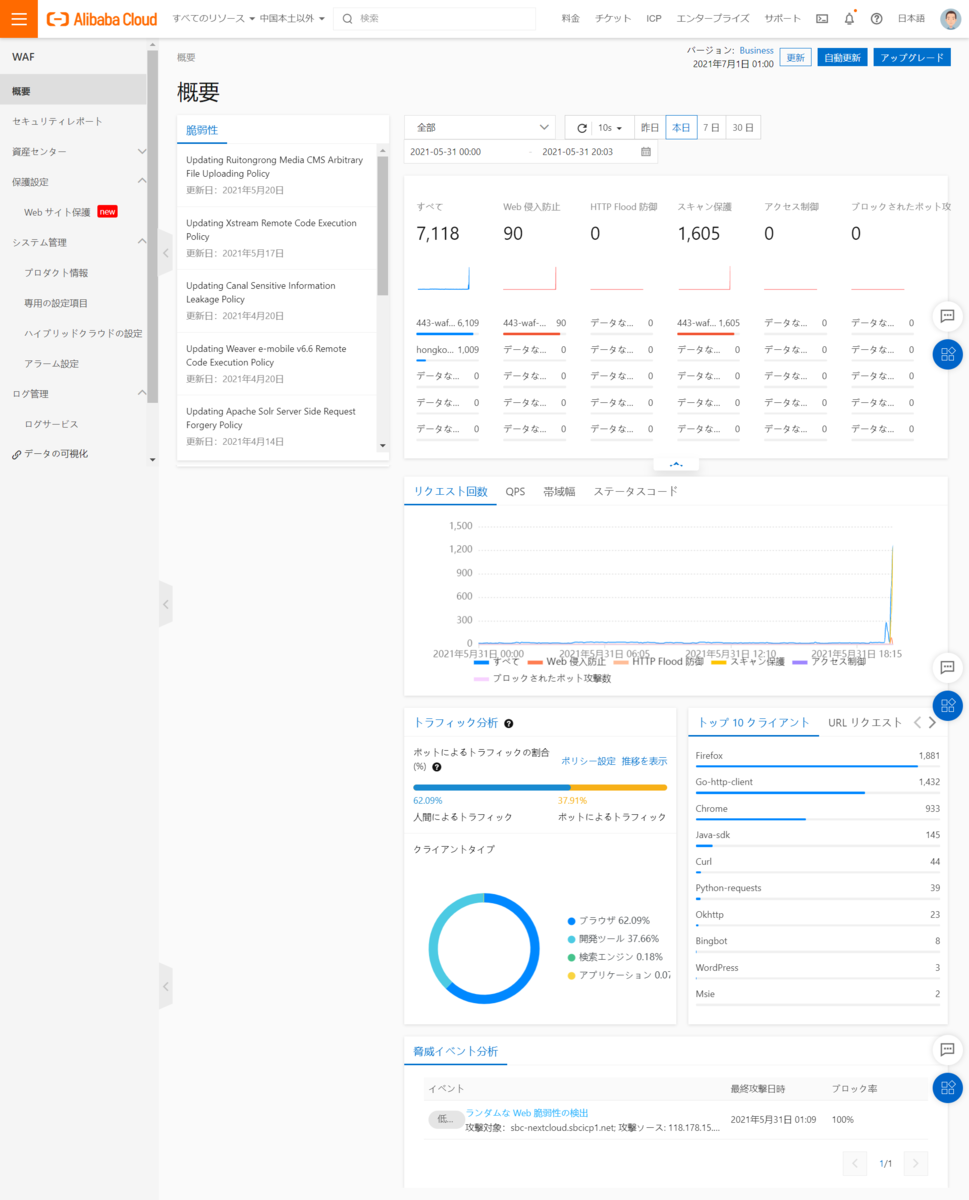Image resolution: width=969 pixels, height=1200 pixels.
Task: Open help icon for bot traffic ratio
Action: (x=437, y=767)
